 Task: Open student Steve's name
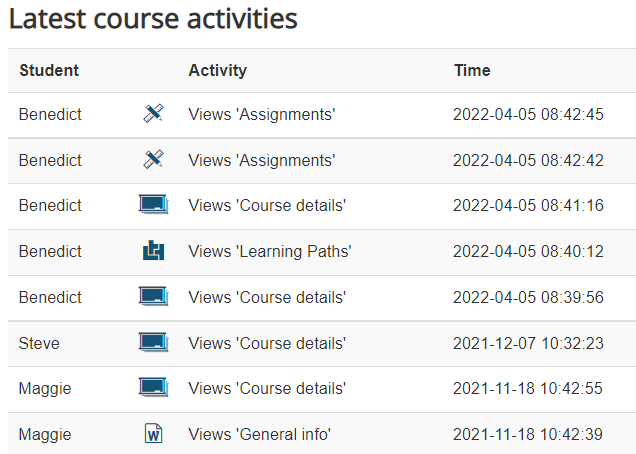39,343
